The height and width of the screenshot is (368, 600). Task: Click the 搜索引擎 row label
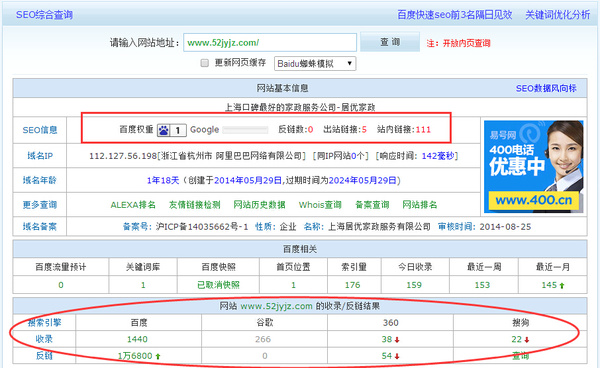[44, 322]
